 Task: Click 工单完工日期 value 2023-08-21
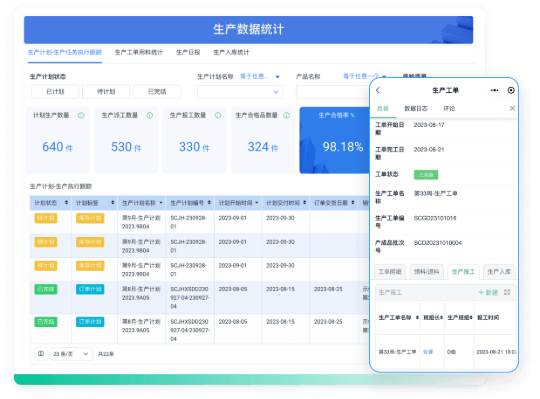(429, 149)
